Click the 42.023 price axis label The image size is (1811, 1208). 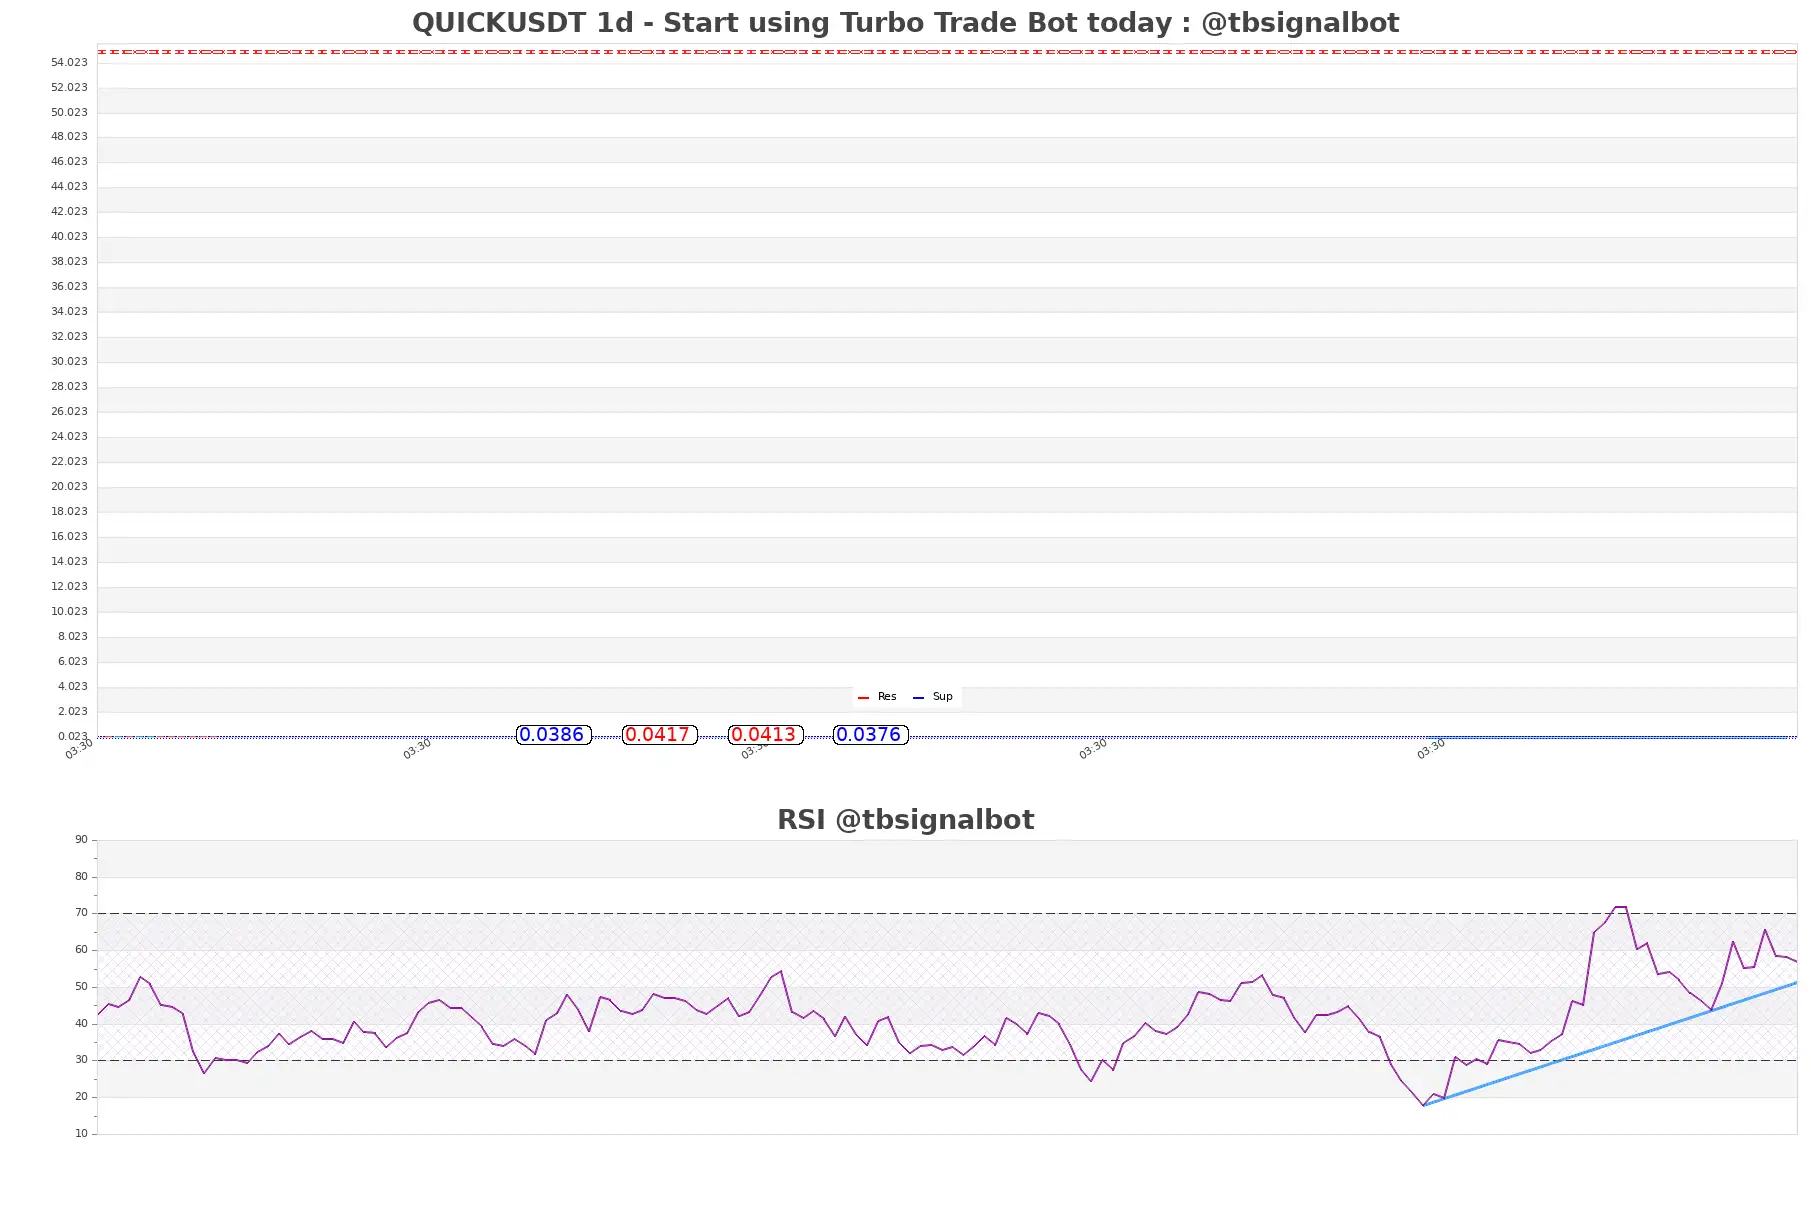(x=69, y=212)
